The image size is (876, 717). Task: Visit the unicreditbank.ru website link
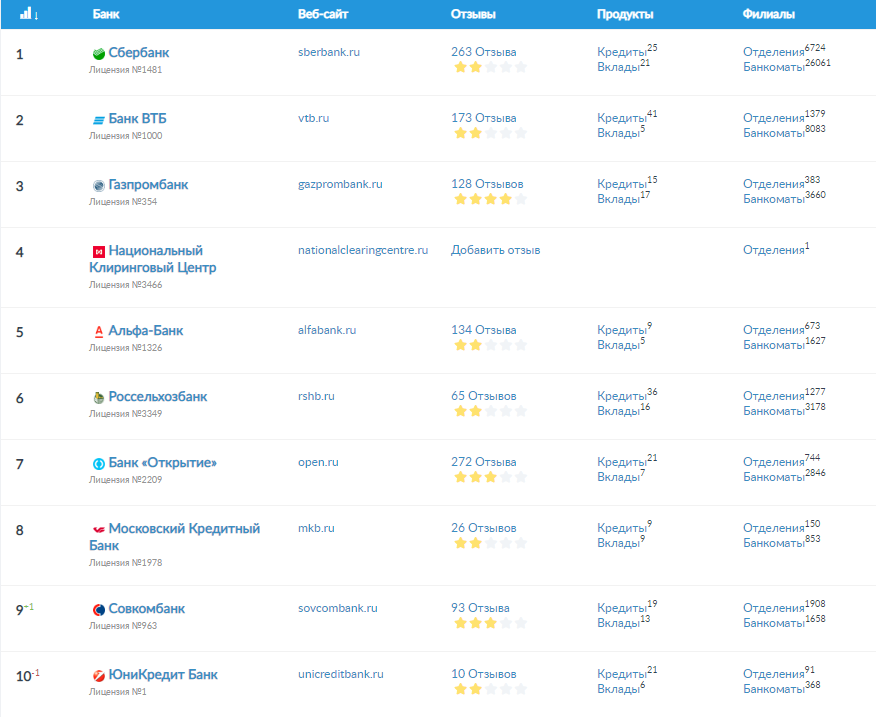click(341, 674)
